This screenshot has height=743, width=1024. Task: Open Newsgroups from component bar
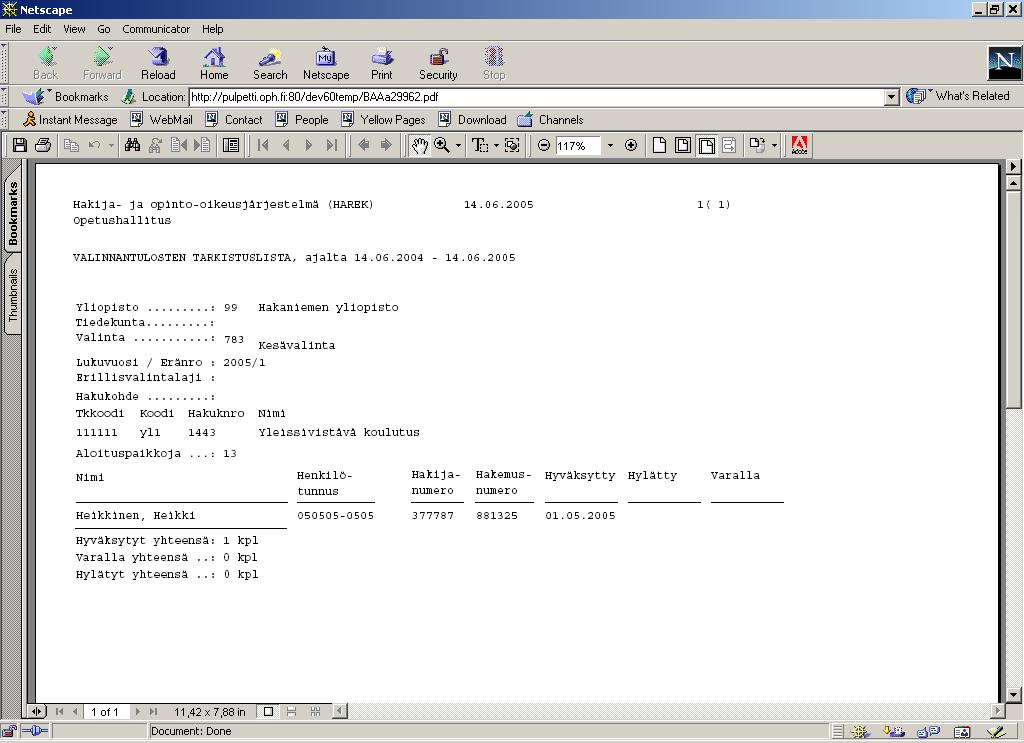pyautogui.click(x=928, y=732)
